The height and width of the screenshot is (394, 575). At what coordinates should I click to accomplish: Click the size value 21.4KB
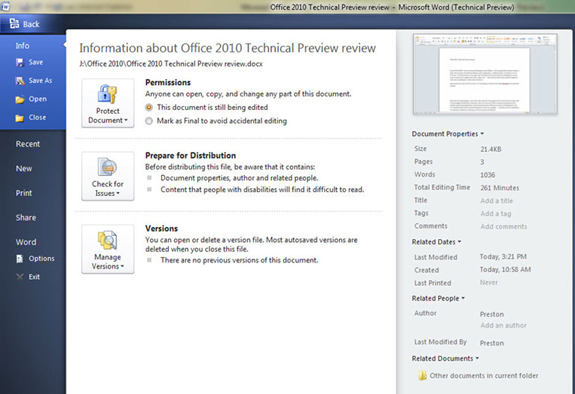[491, 149]
